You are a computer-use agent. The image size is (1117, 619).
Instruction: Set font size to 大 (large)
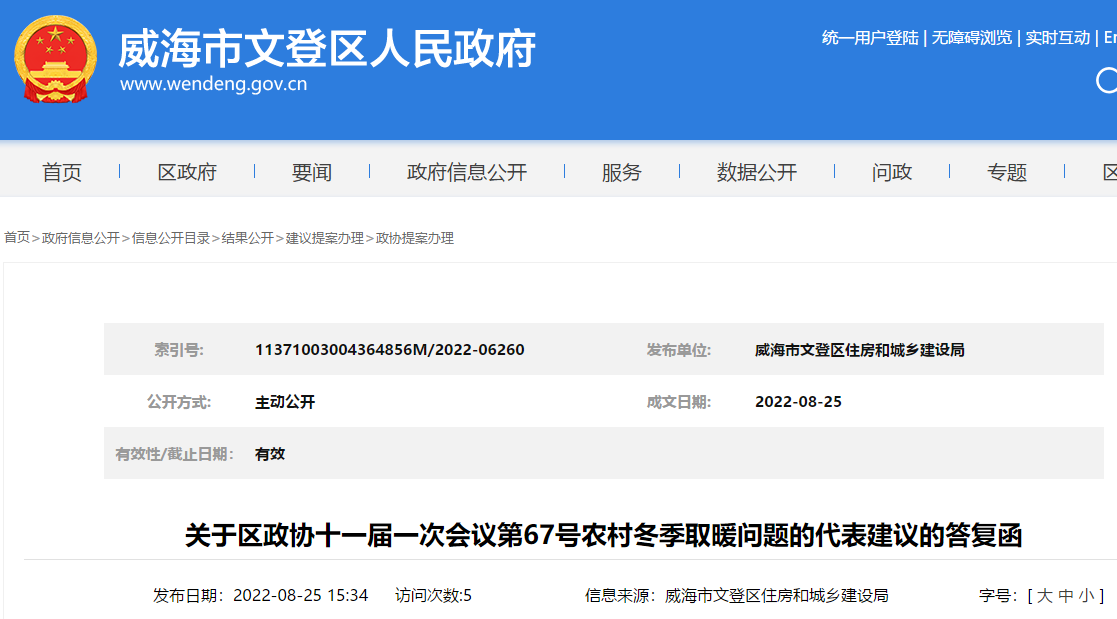(1044, 594)
